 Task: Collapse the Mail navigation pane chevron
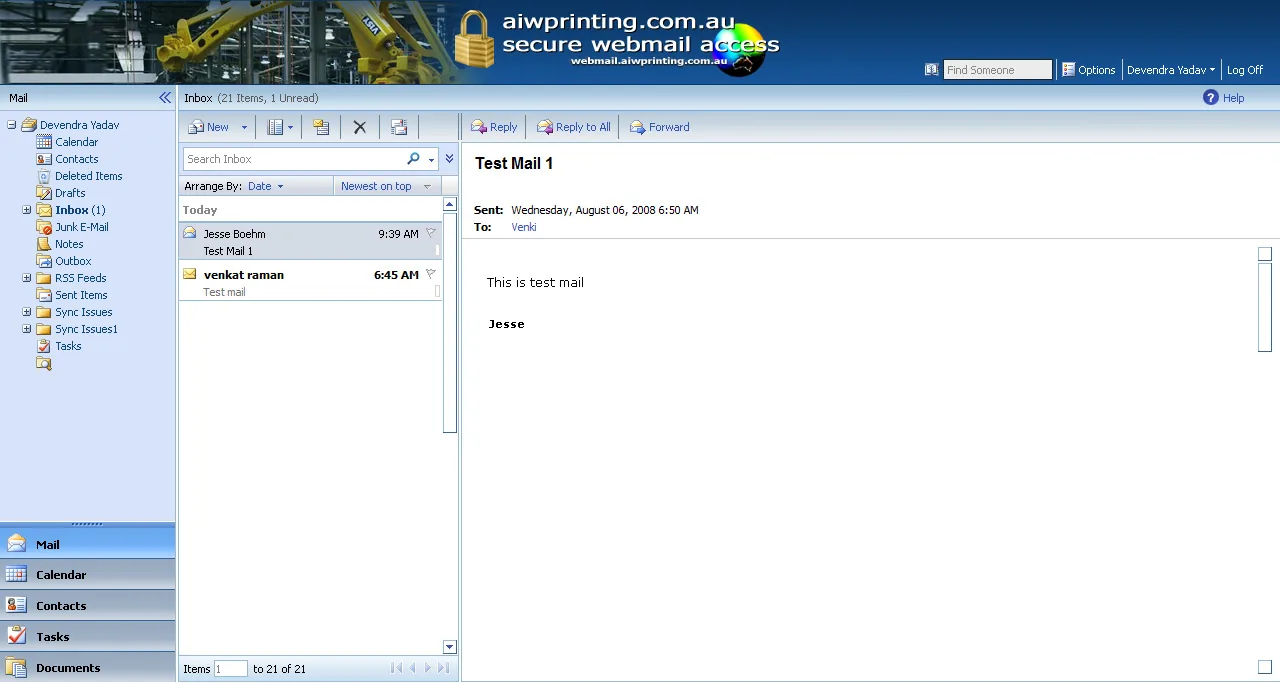[x=165, y=98]
